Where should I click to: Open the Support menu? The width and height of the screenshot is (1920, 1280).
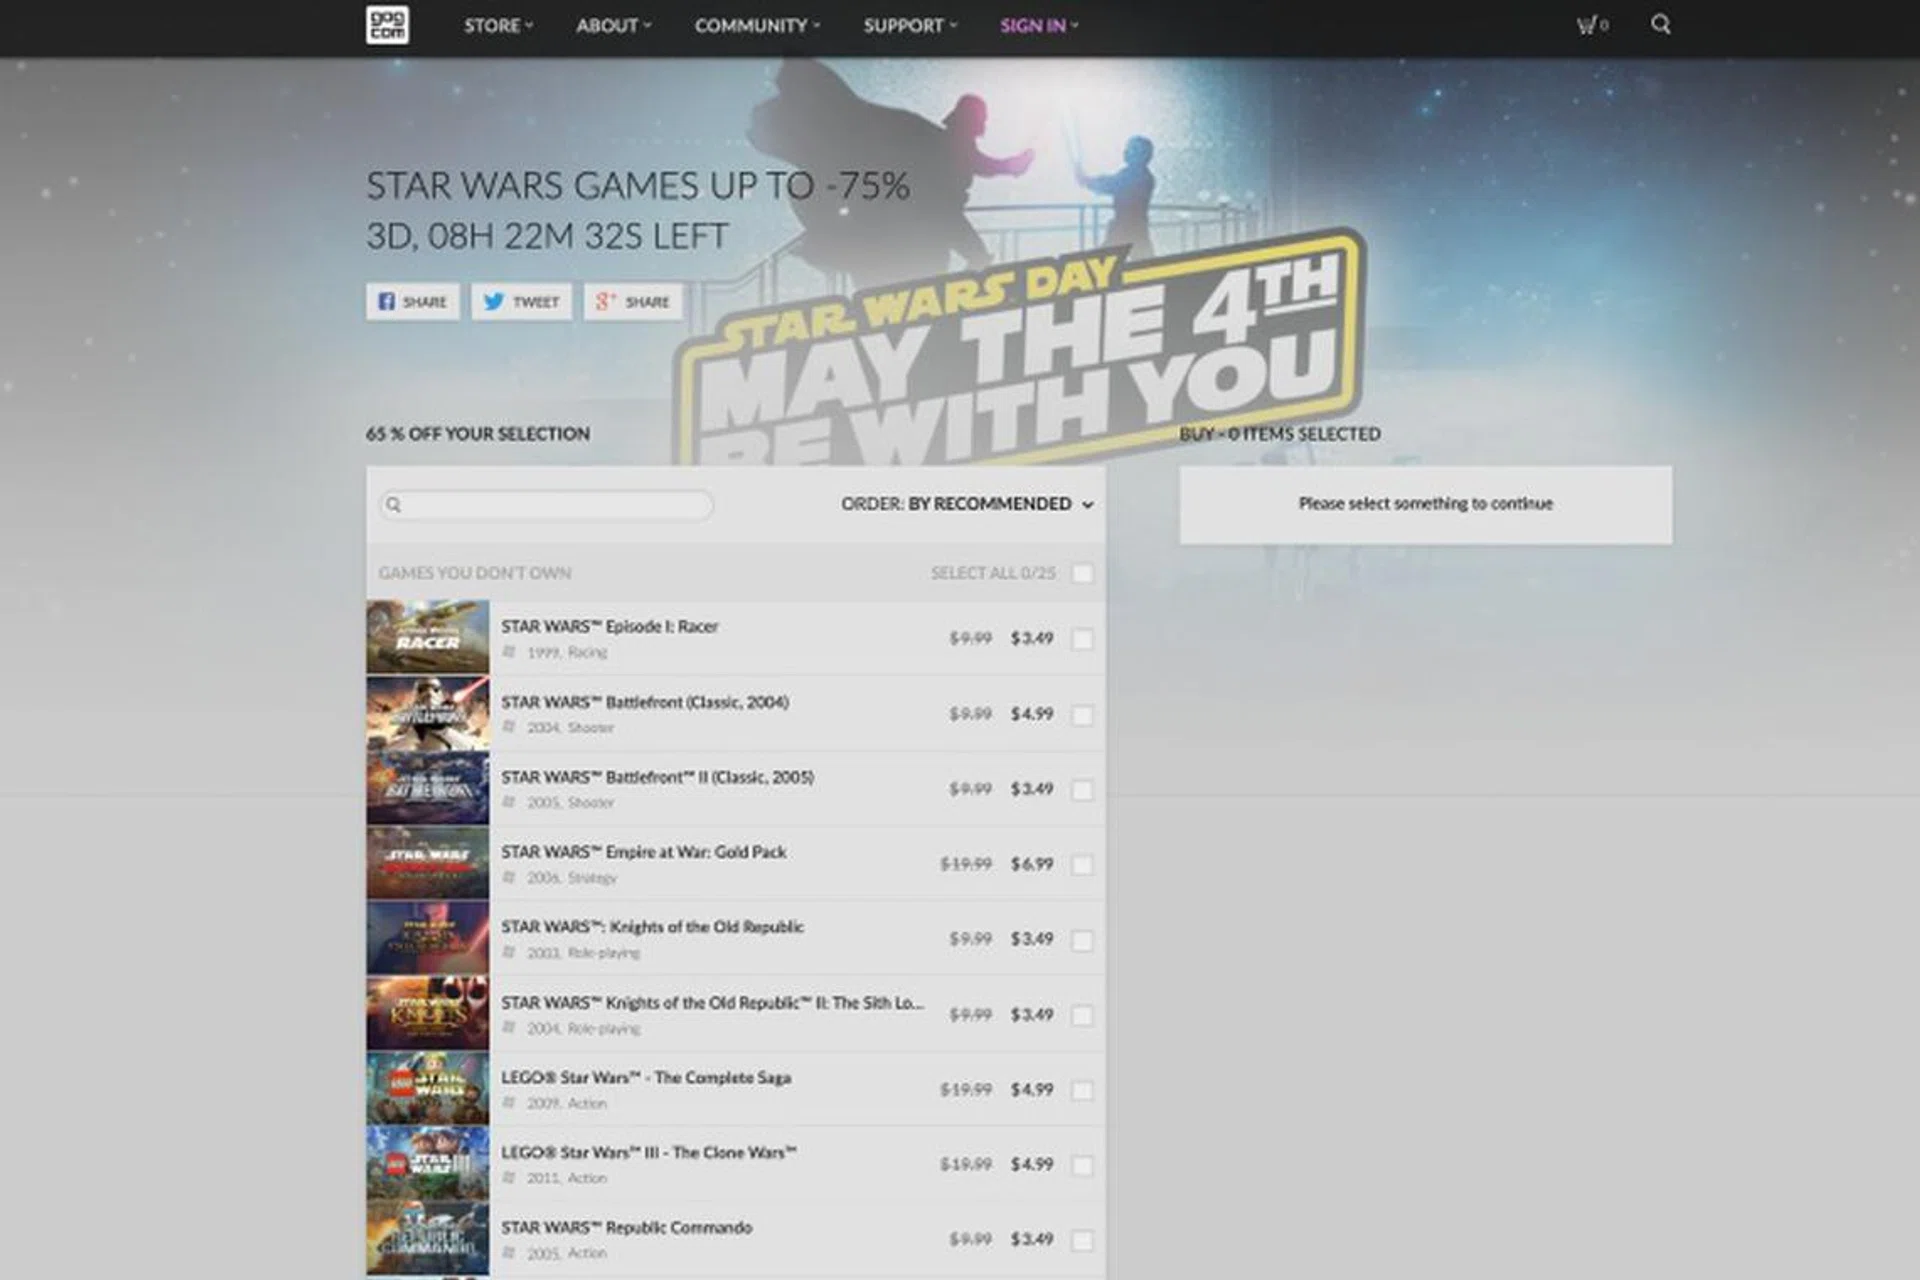(909, 26)
